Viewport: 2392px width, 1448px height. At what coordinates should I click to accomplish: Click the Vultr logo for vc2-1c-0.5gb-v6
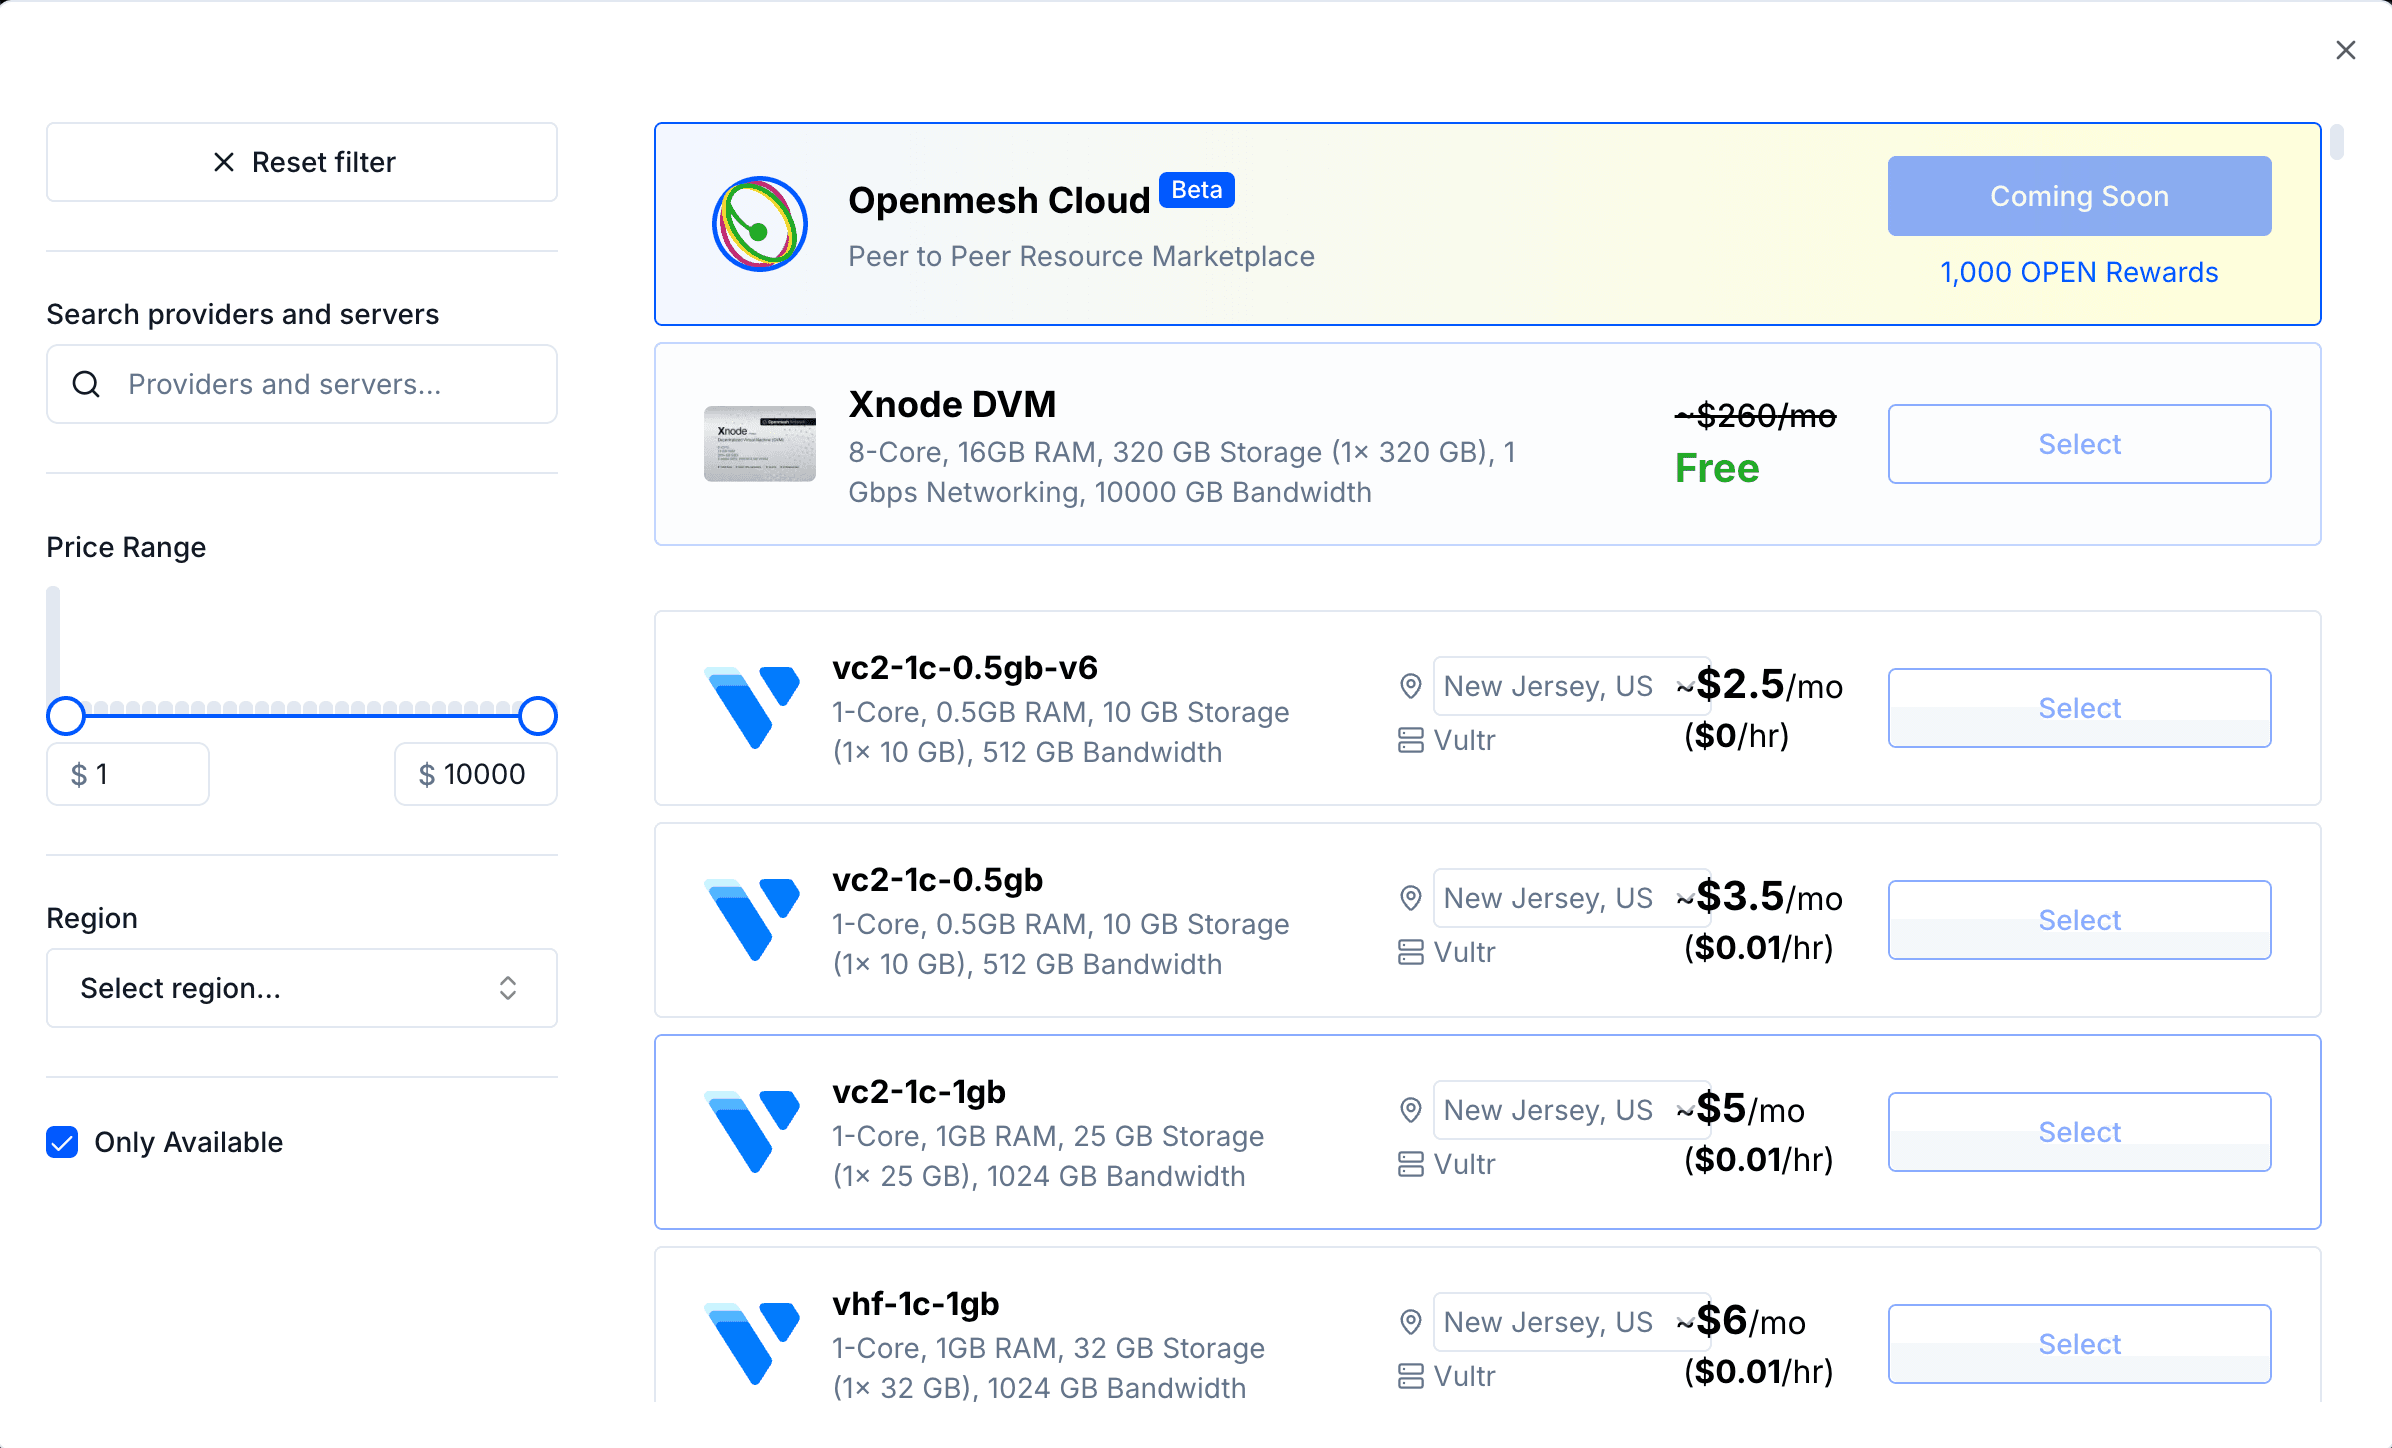tap(752, 708)
